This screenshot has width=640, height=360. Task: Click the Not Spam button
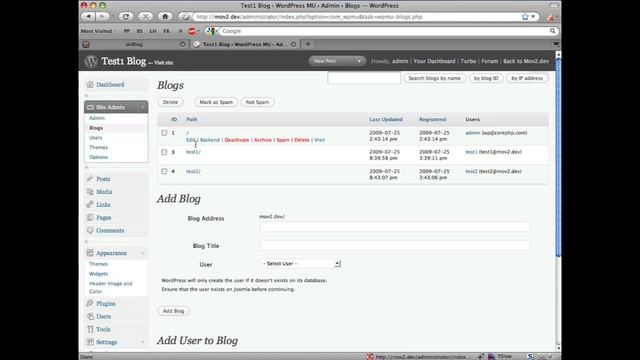click(257, 102)
